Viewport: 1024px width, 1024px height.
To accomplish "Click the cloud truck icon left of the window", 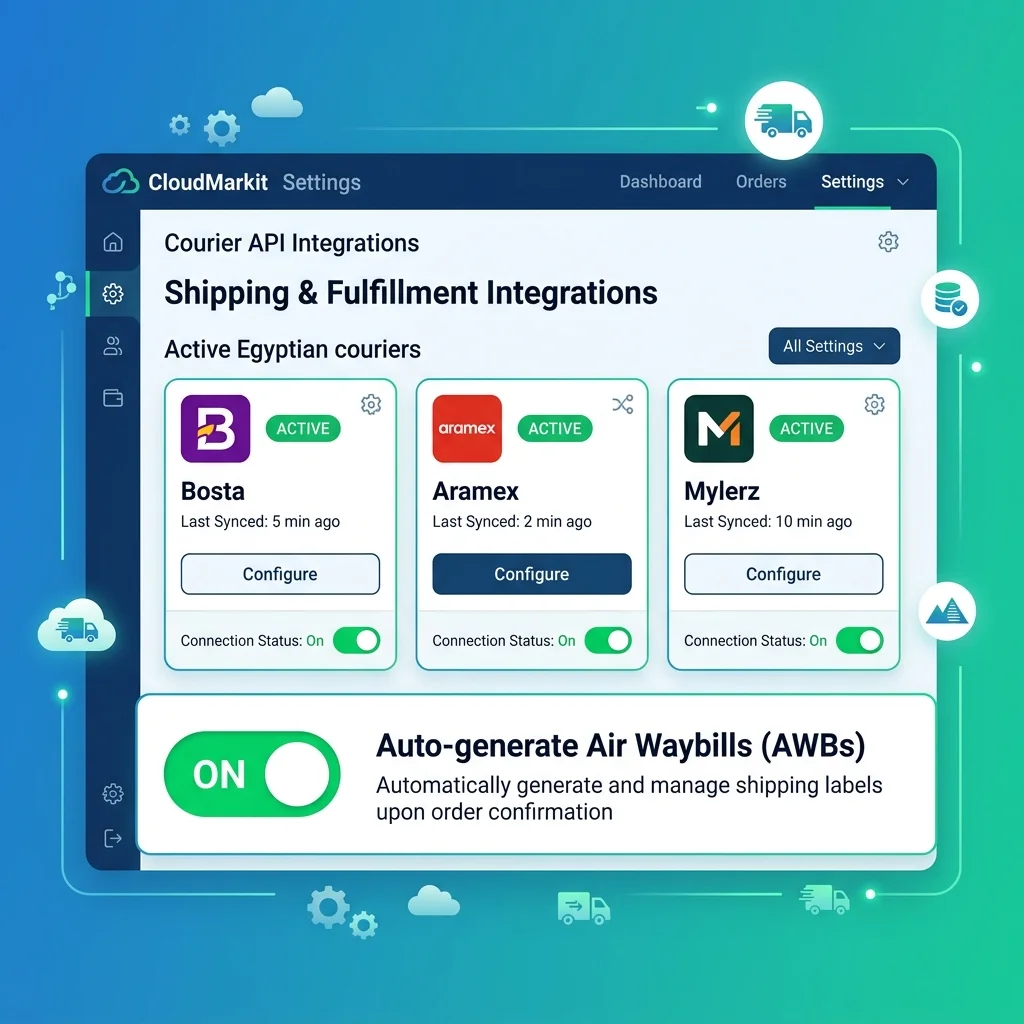I will coord(77,626).
